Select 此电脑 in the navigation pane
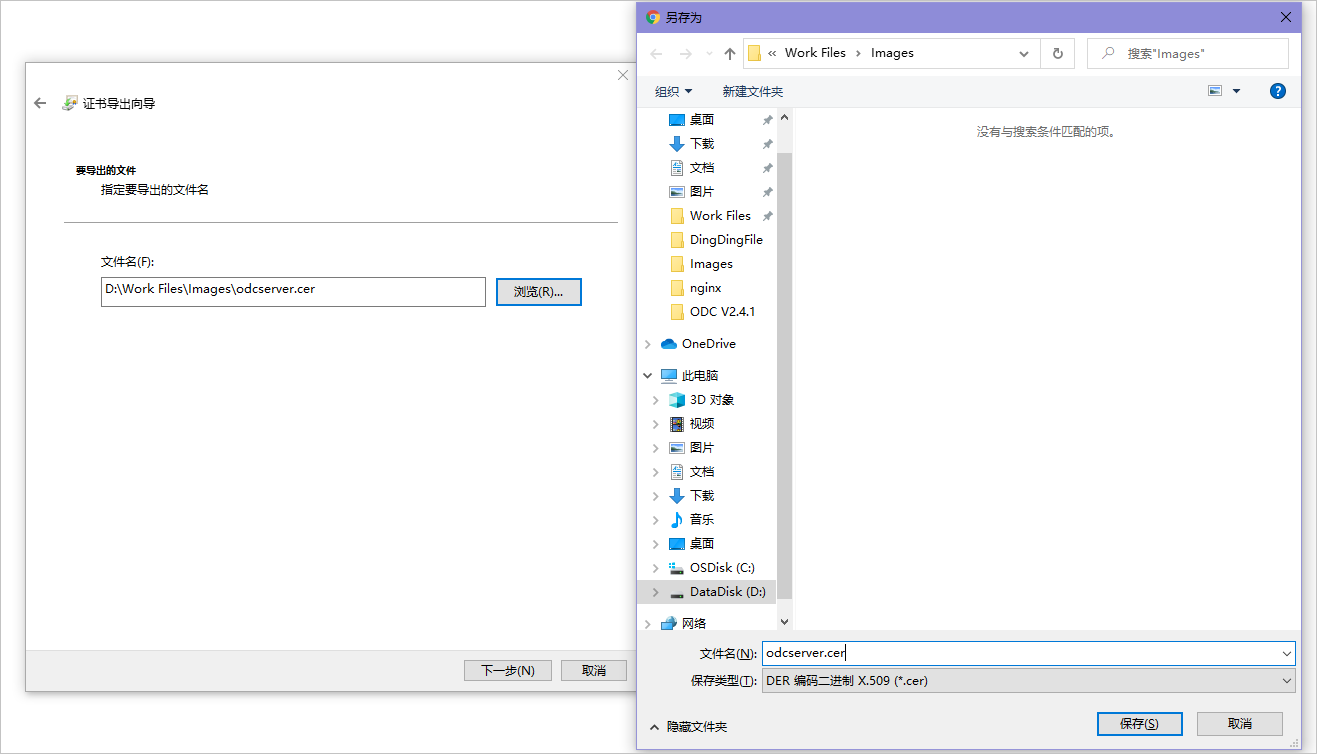This screenshot has width=1317, height=754. [x=700, y=376]
